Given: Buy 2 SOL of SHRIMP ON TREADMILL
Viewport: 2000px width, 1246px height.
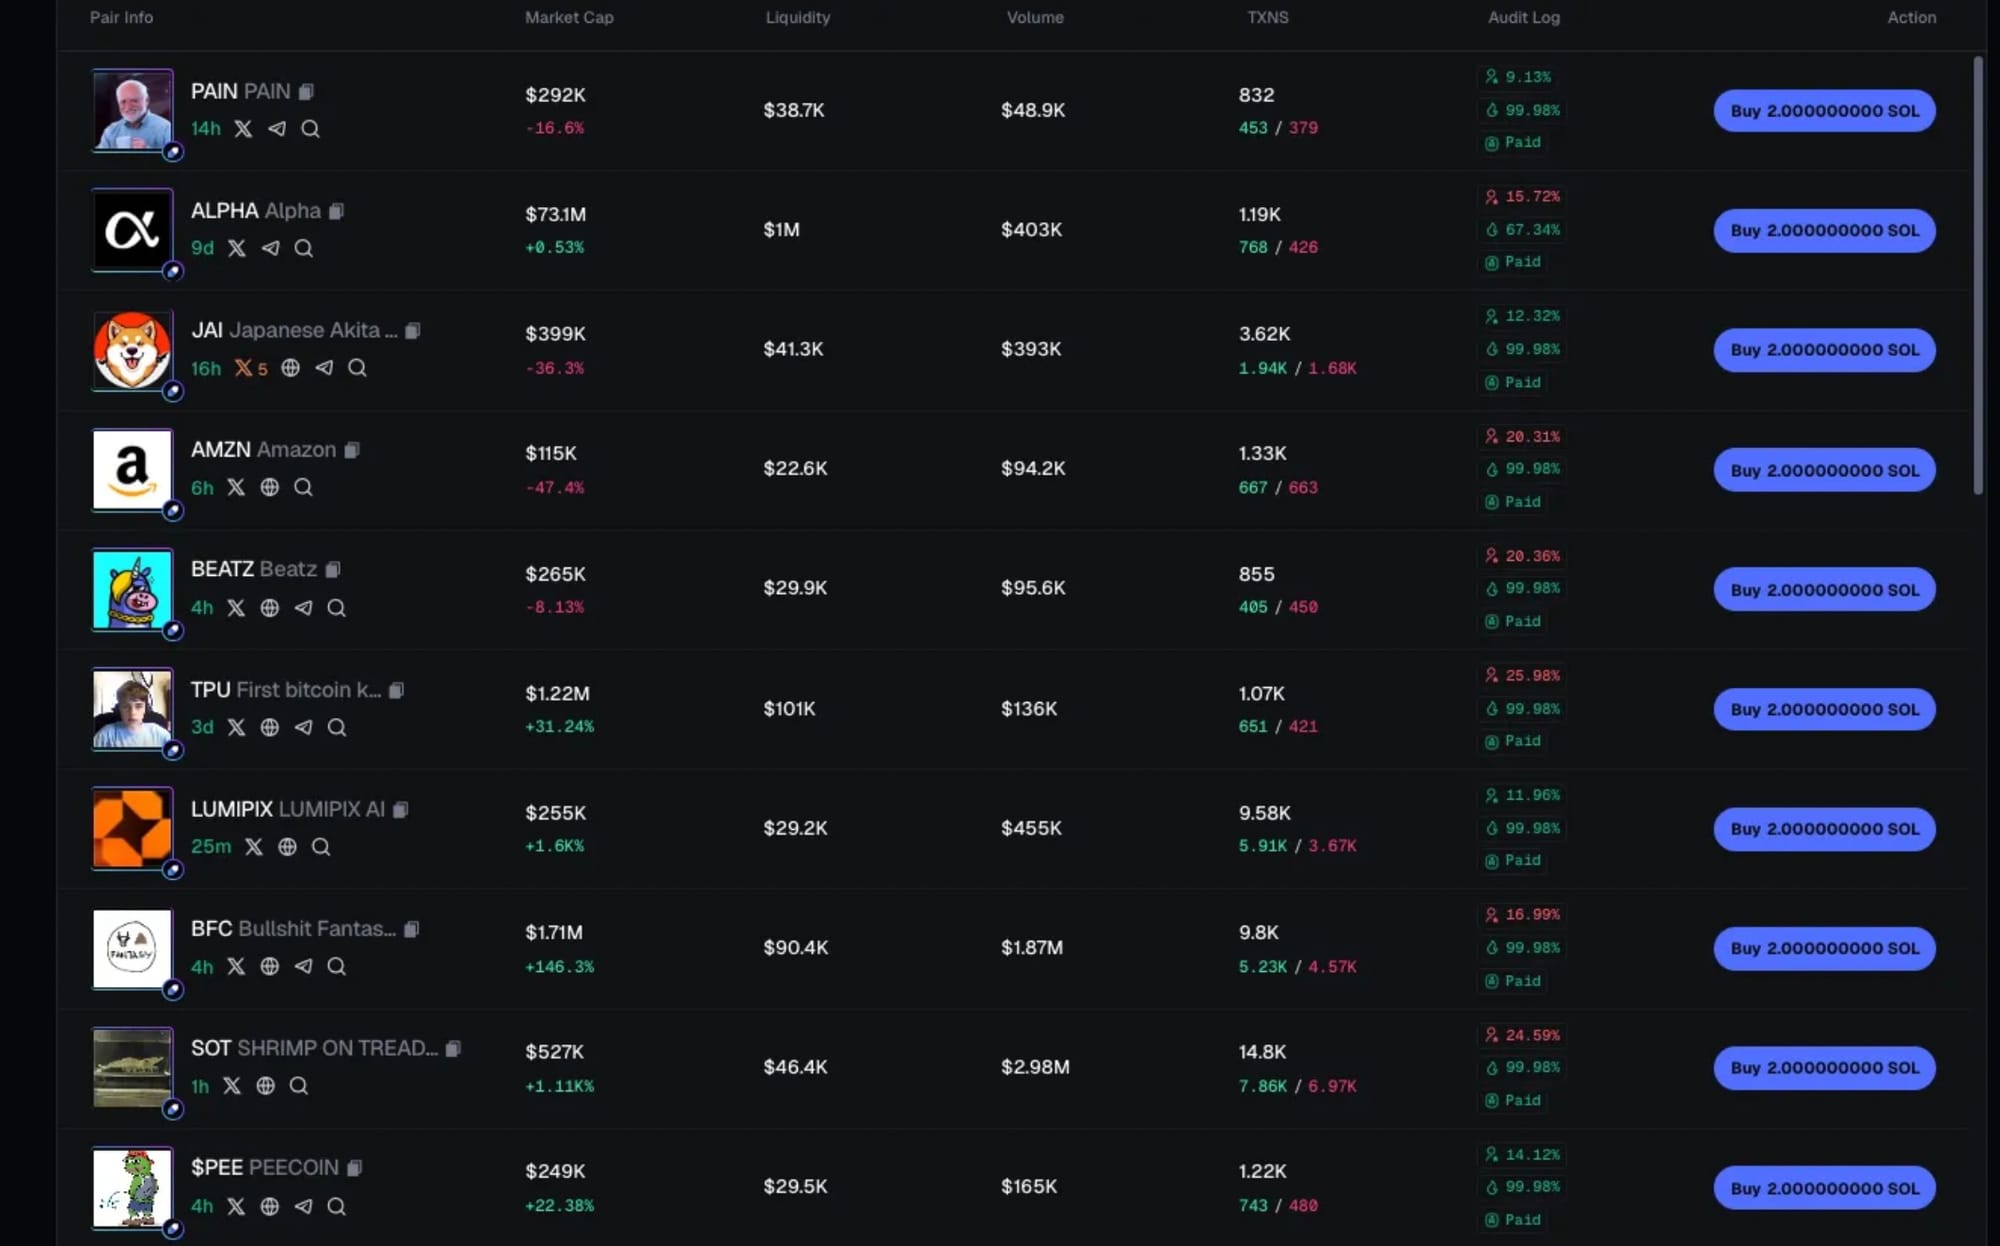Looking at the screenshot, I should tap(1824, 1068).
